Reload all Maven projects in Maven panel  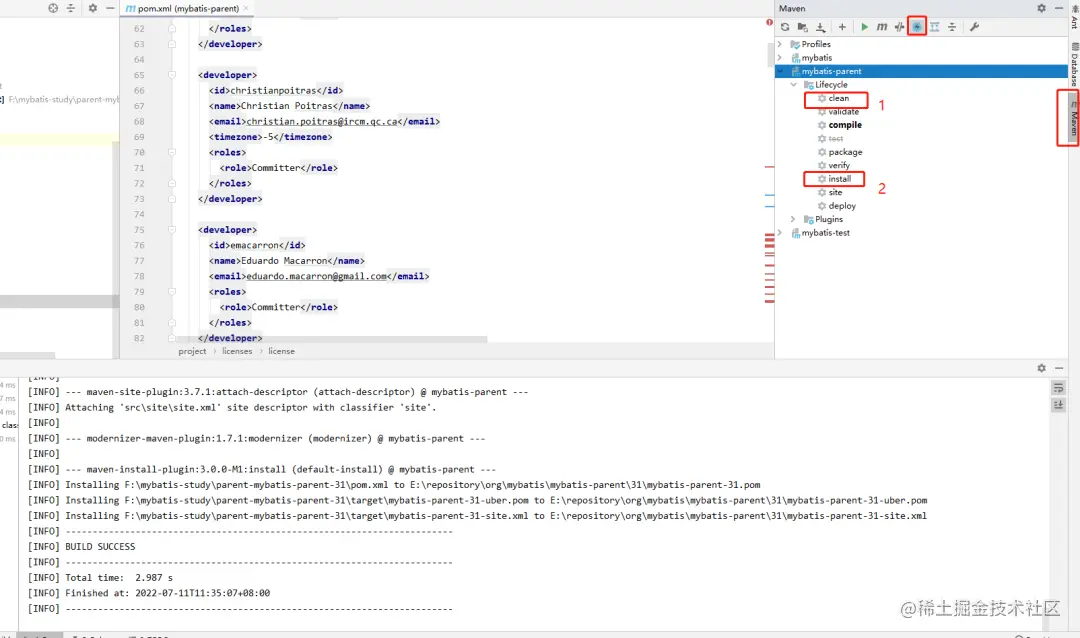click(785, 27)
